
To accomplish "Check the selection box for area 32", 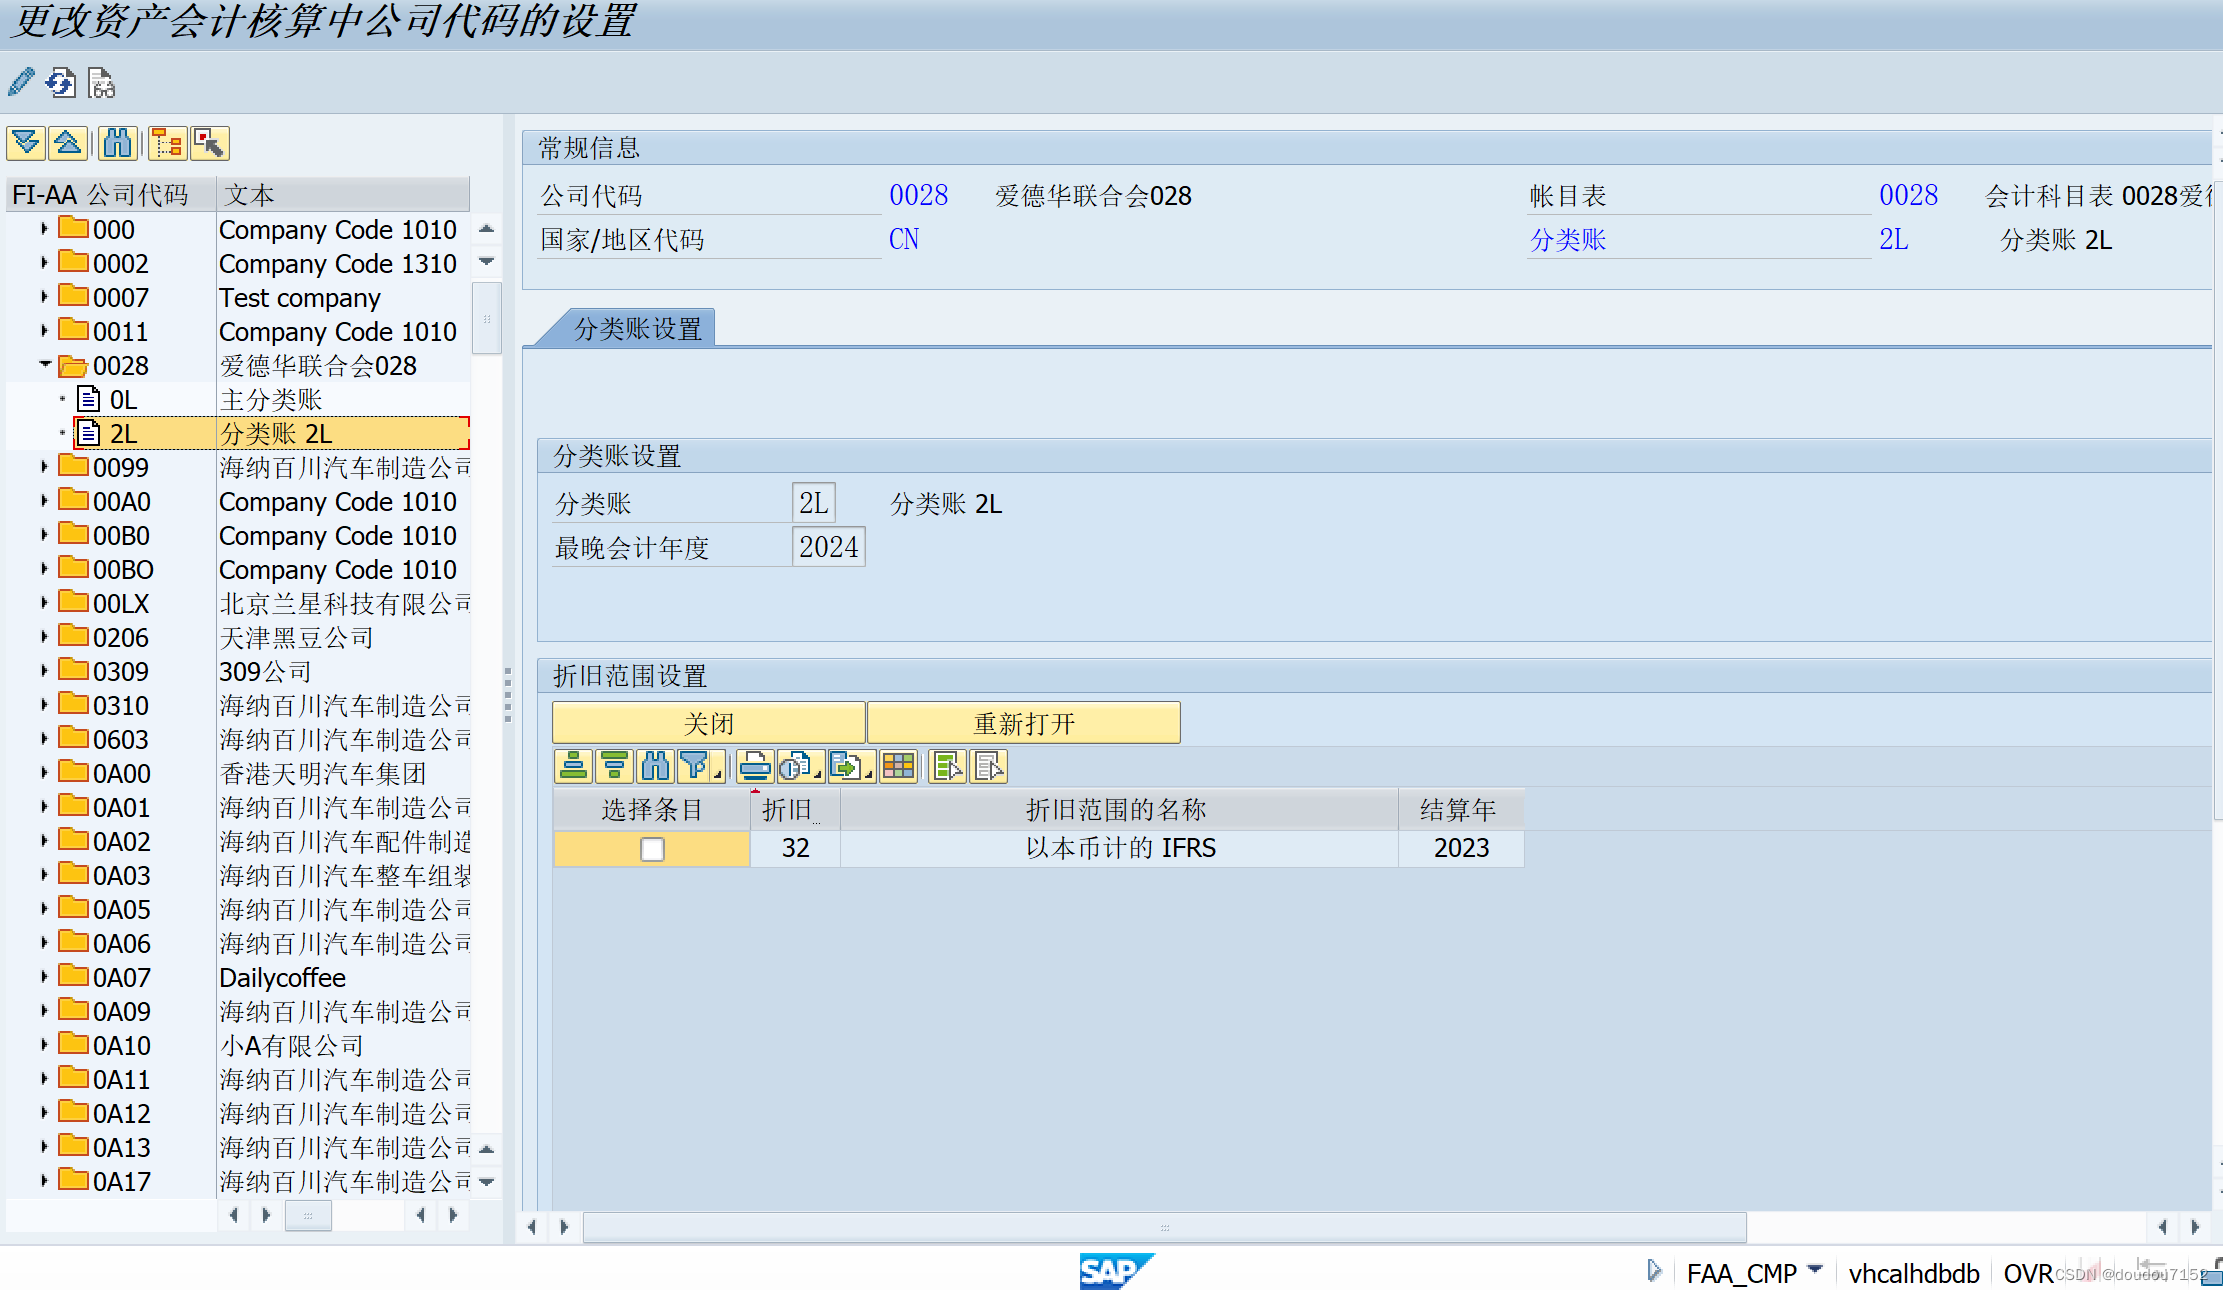I will (652, 849).
